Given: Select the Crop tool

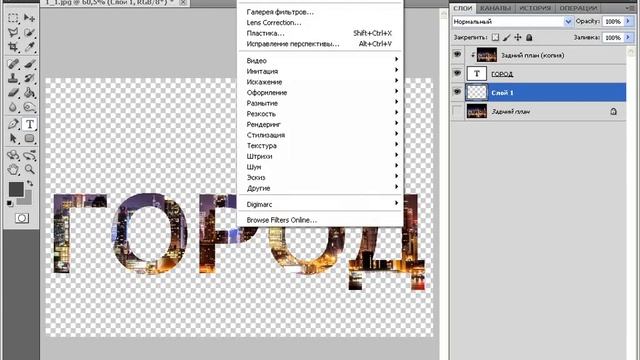Looking at the screenshot, I should pos(13,47).
